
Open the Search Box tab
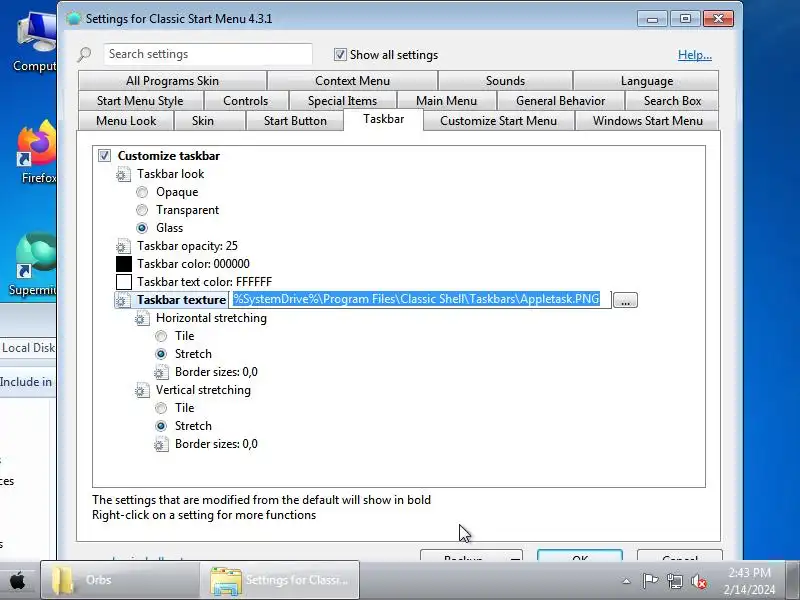point(672,101)
